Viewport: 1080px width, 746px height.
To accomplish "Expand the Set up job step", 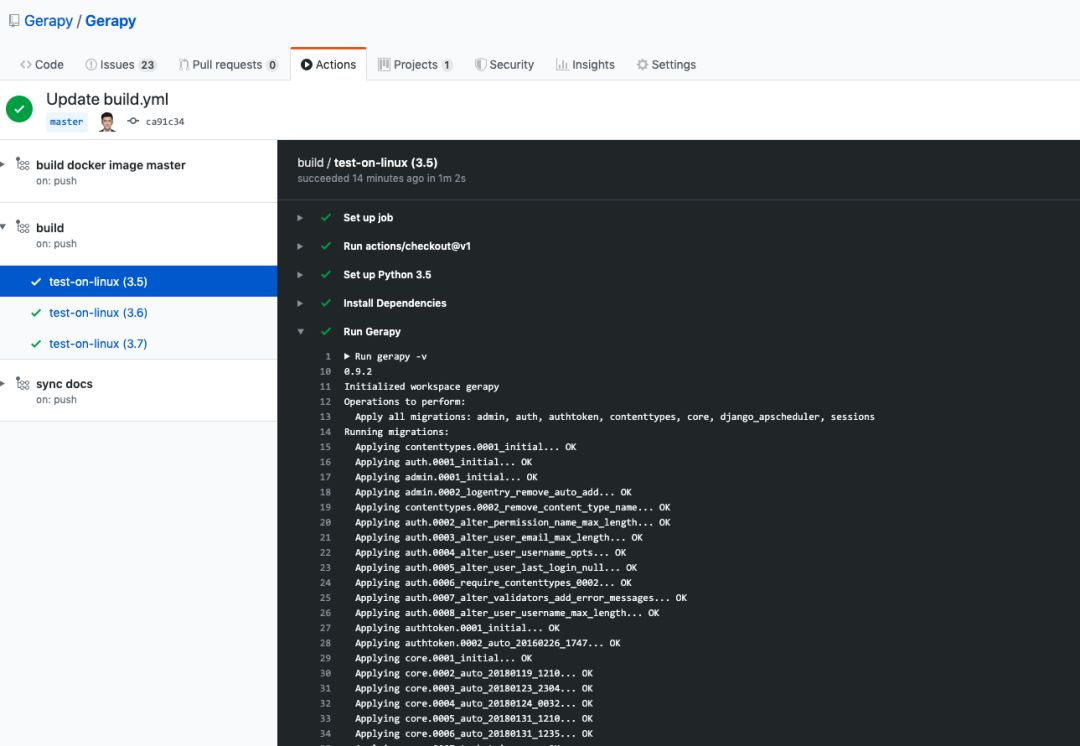I will coord(299,217).
